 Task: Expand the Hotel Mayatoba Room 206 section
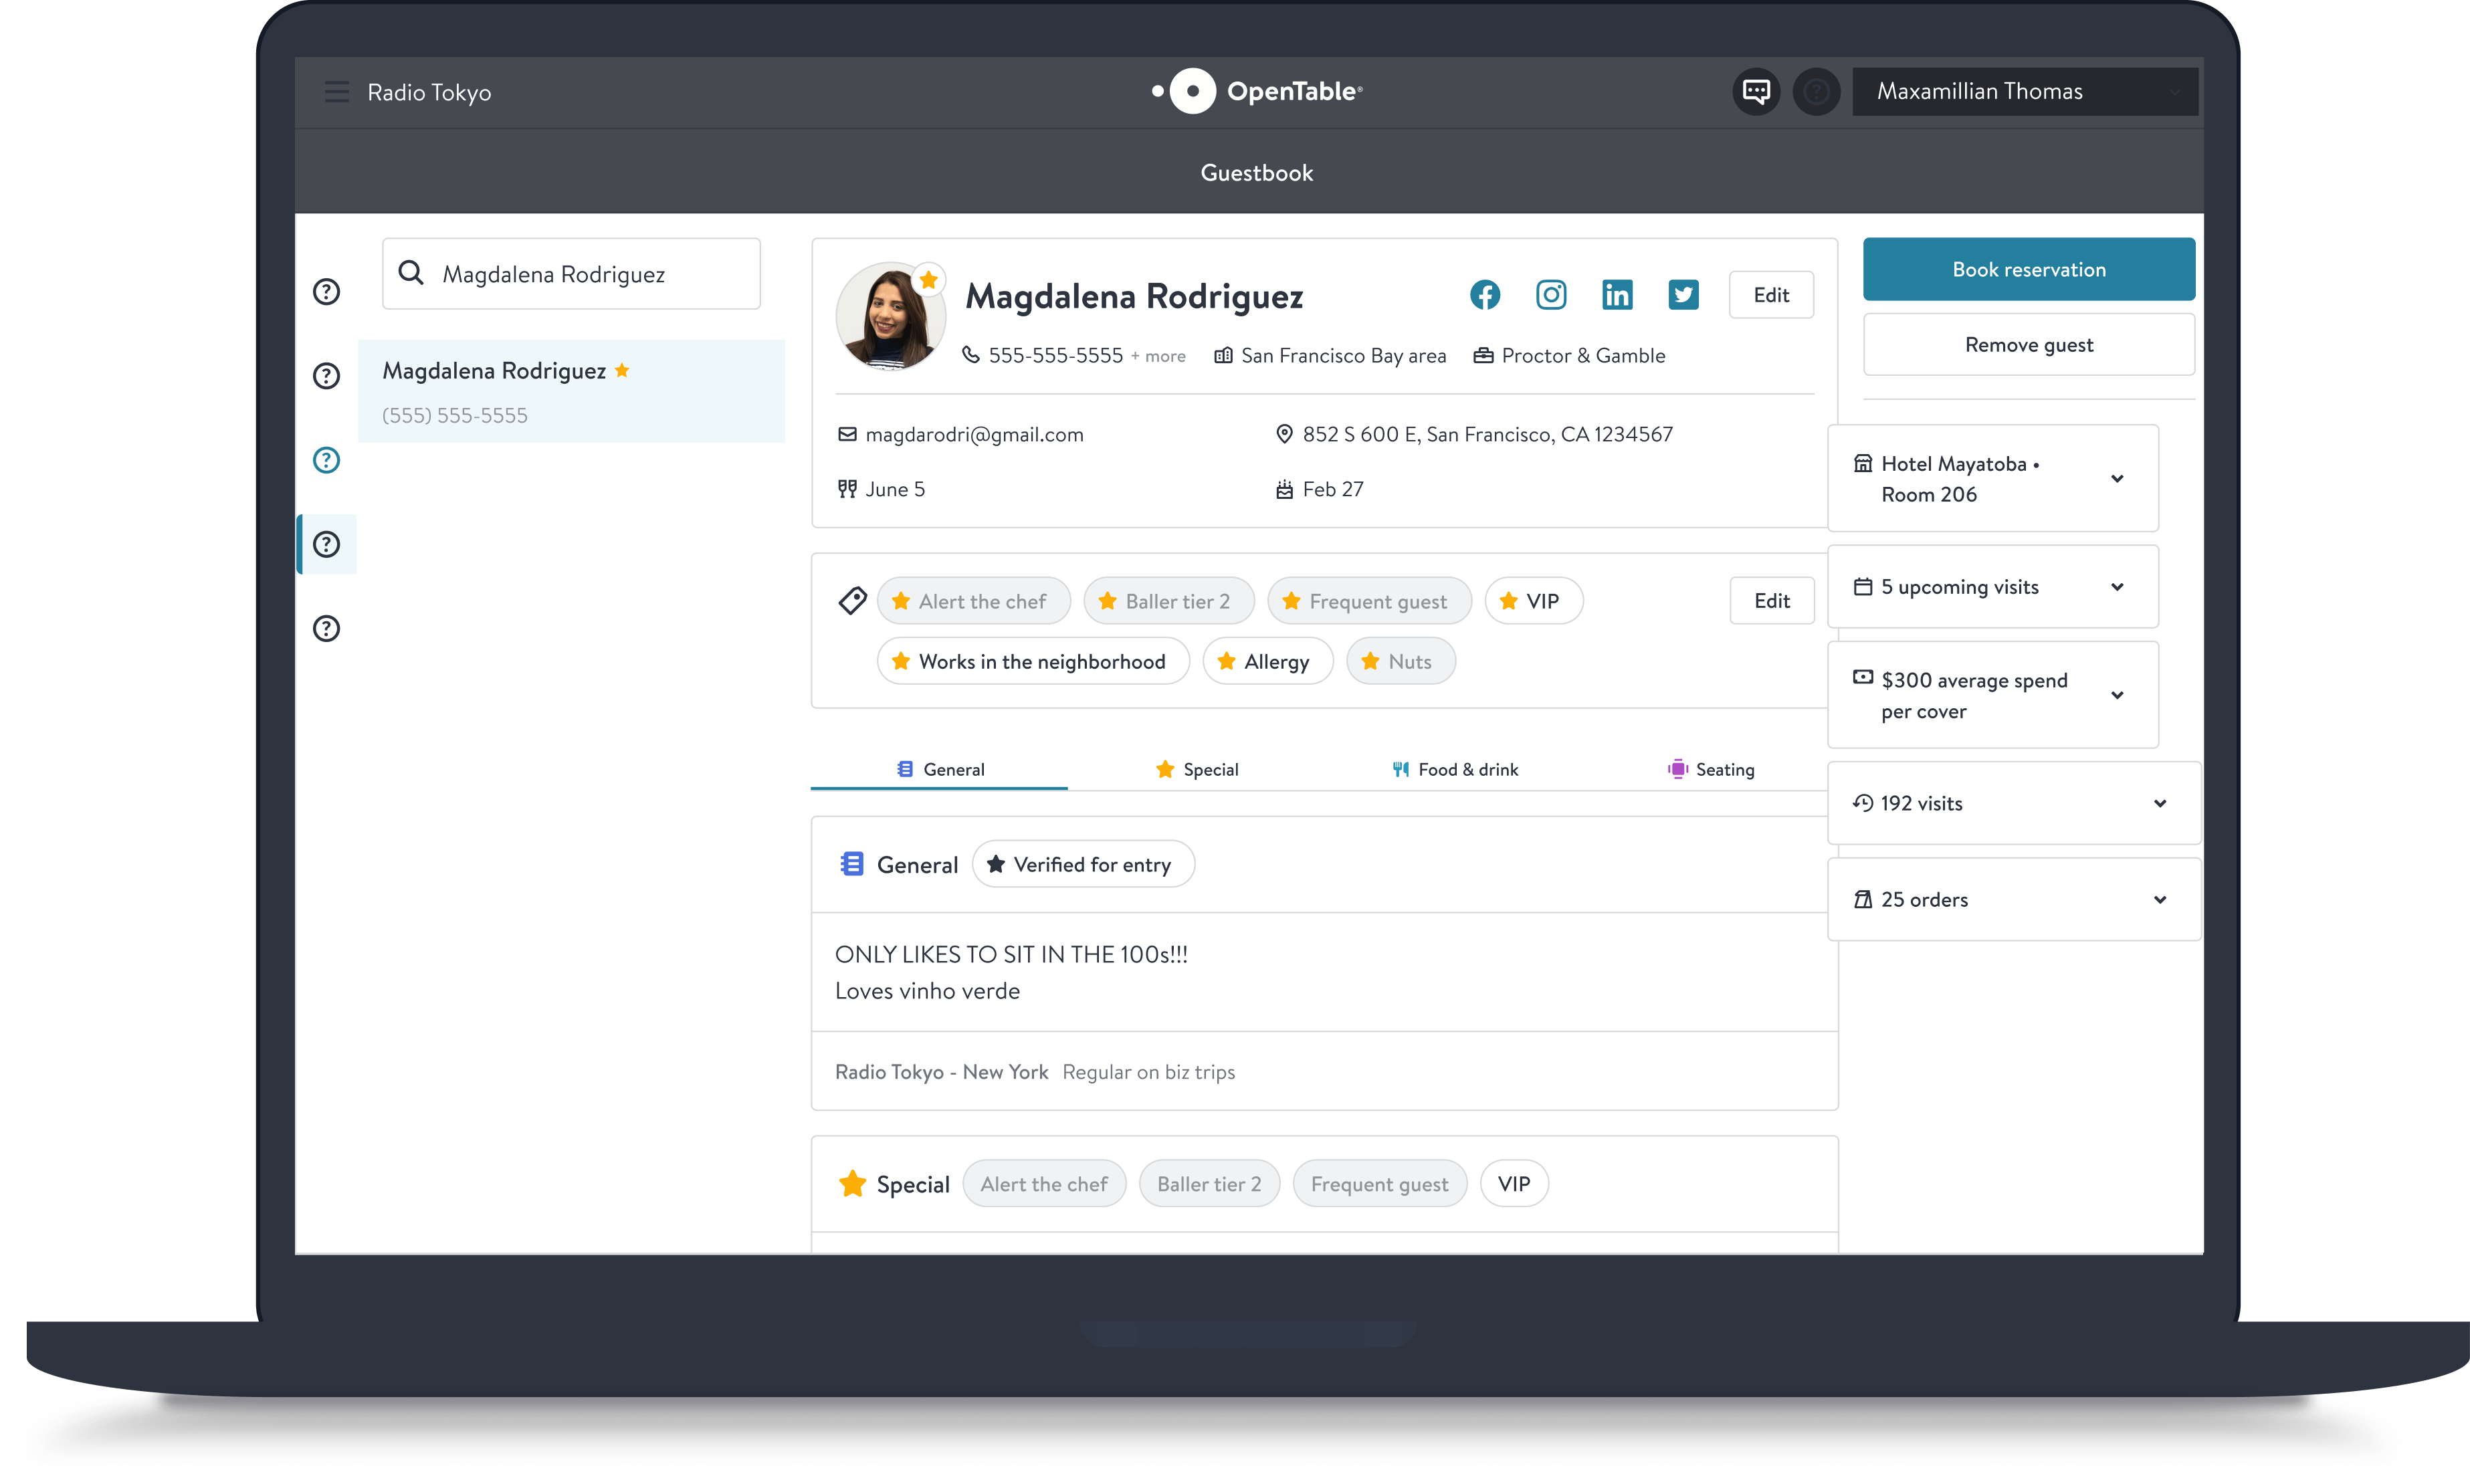[x=2117, y=478]
